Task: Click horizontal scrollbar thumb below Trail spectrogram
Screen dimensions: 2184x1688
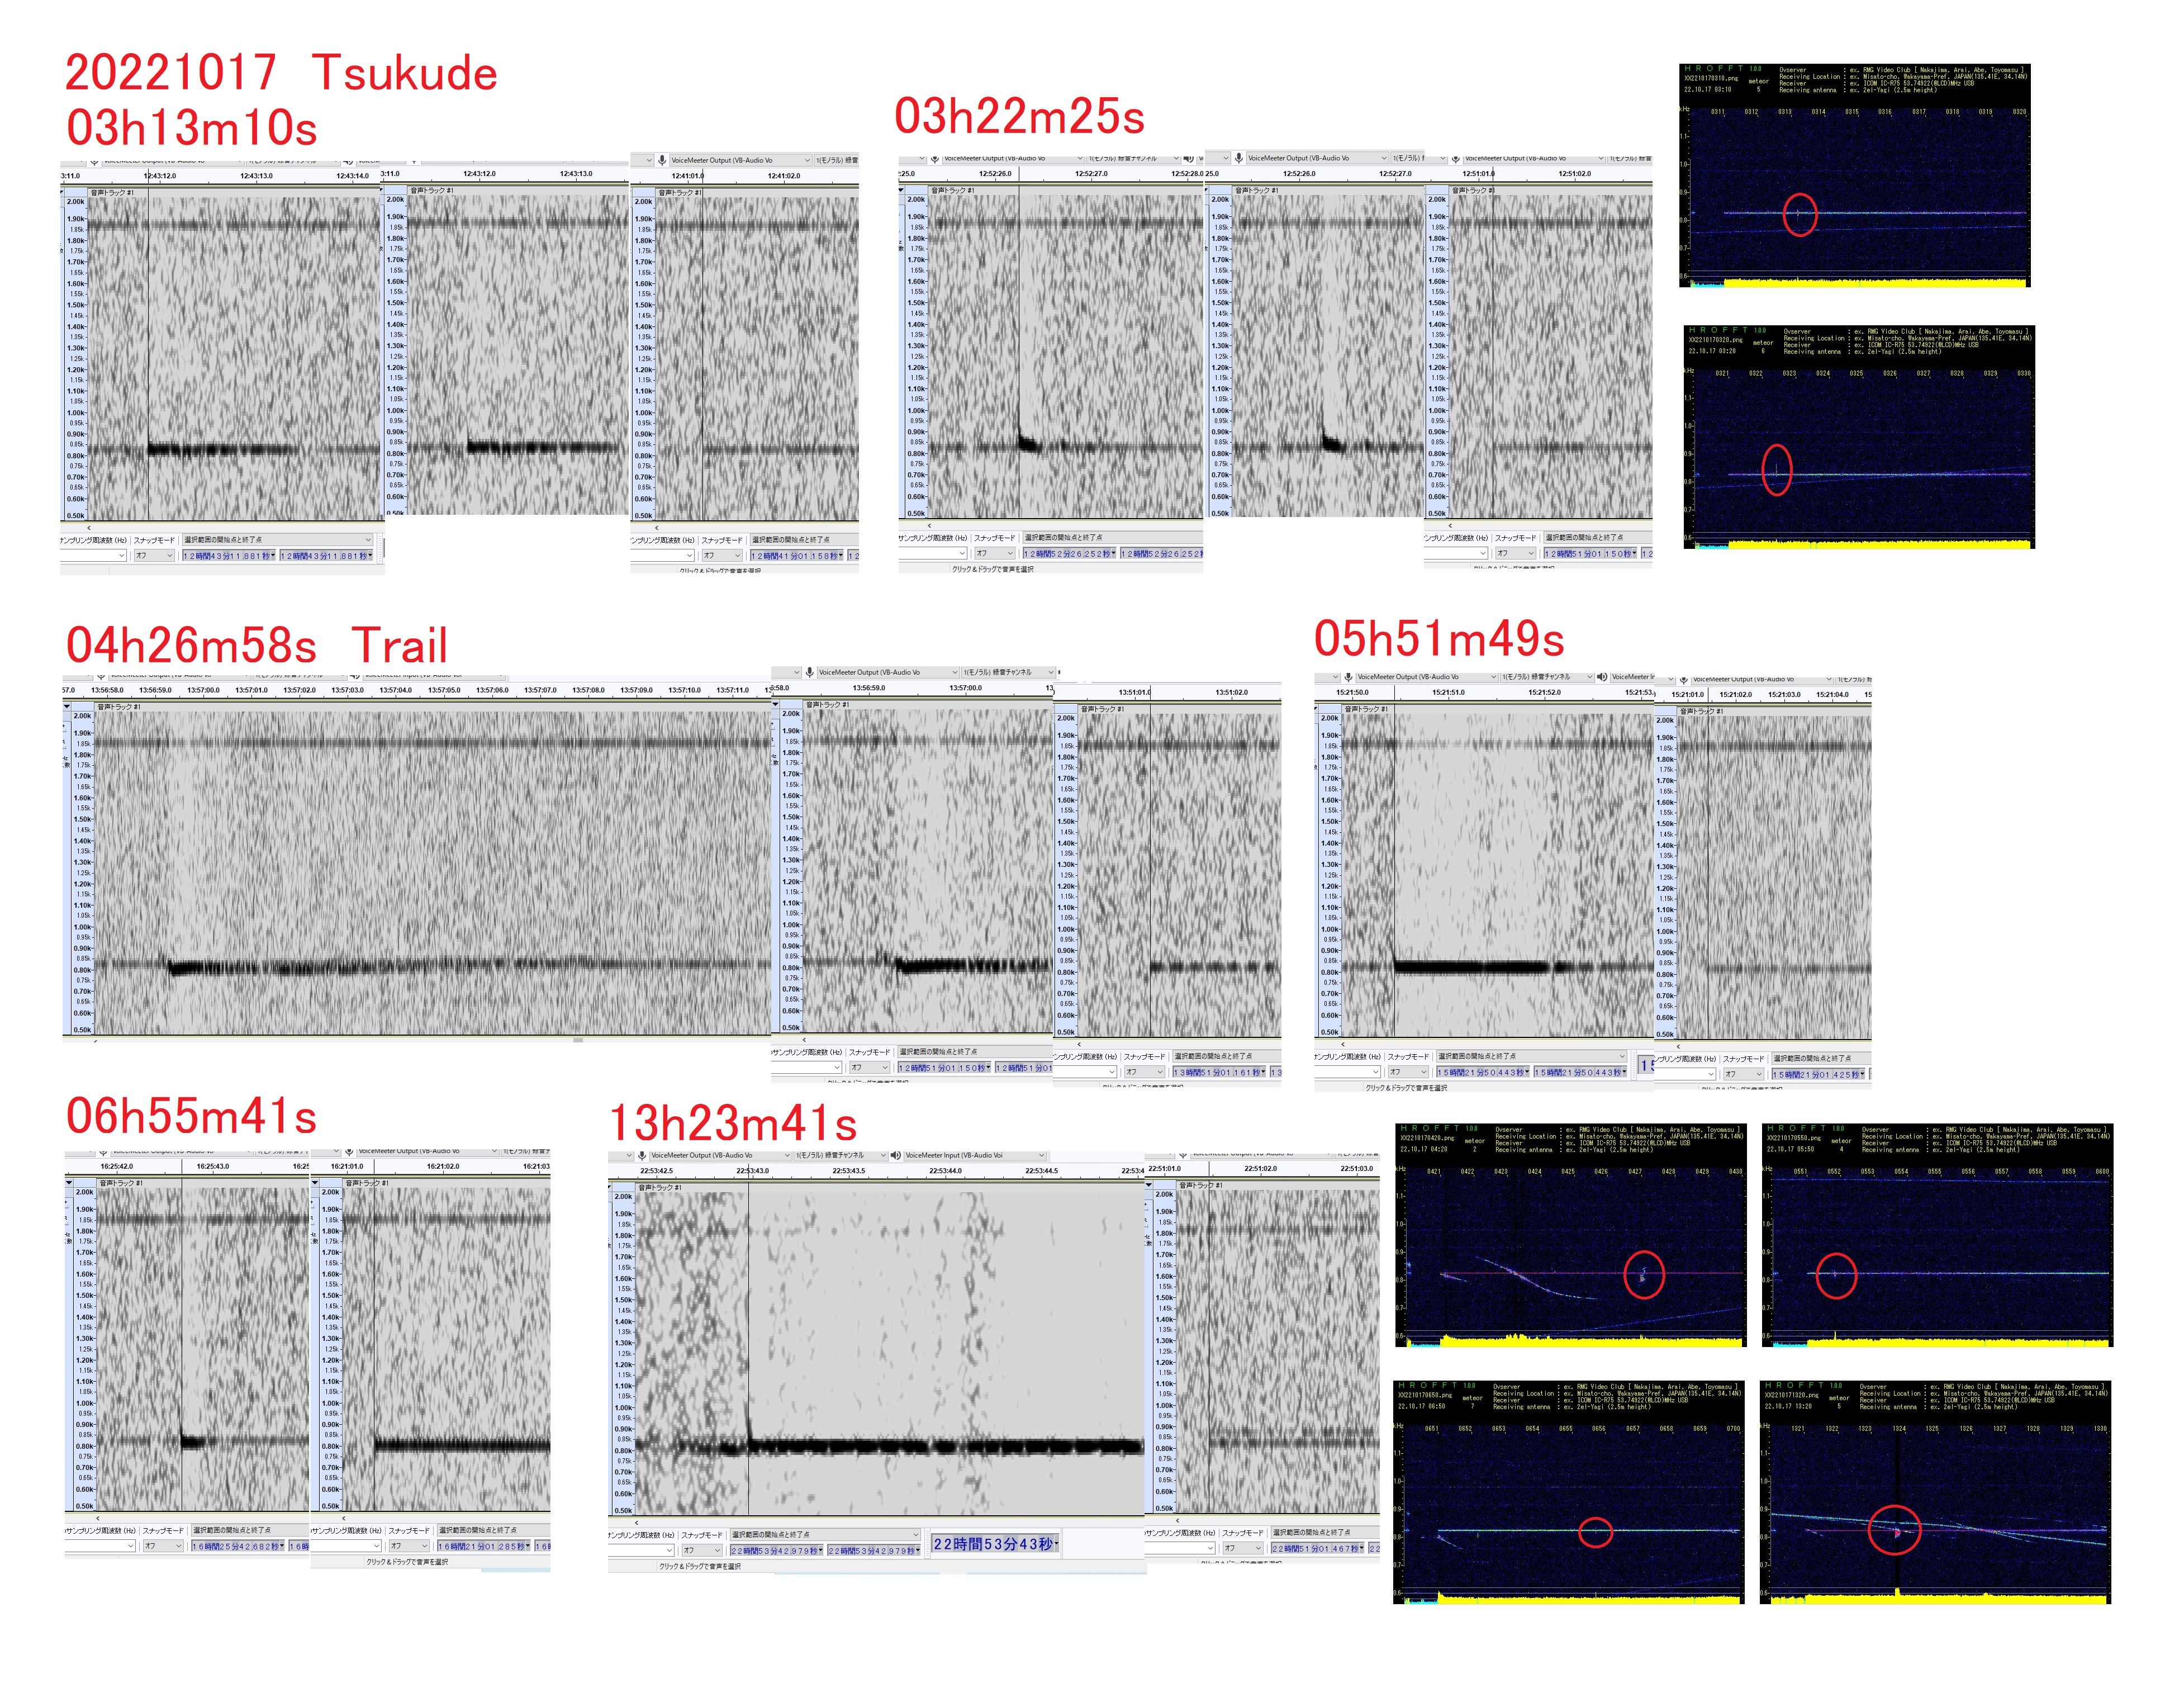Action: click(x=578, y=1040)
